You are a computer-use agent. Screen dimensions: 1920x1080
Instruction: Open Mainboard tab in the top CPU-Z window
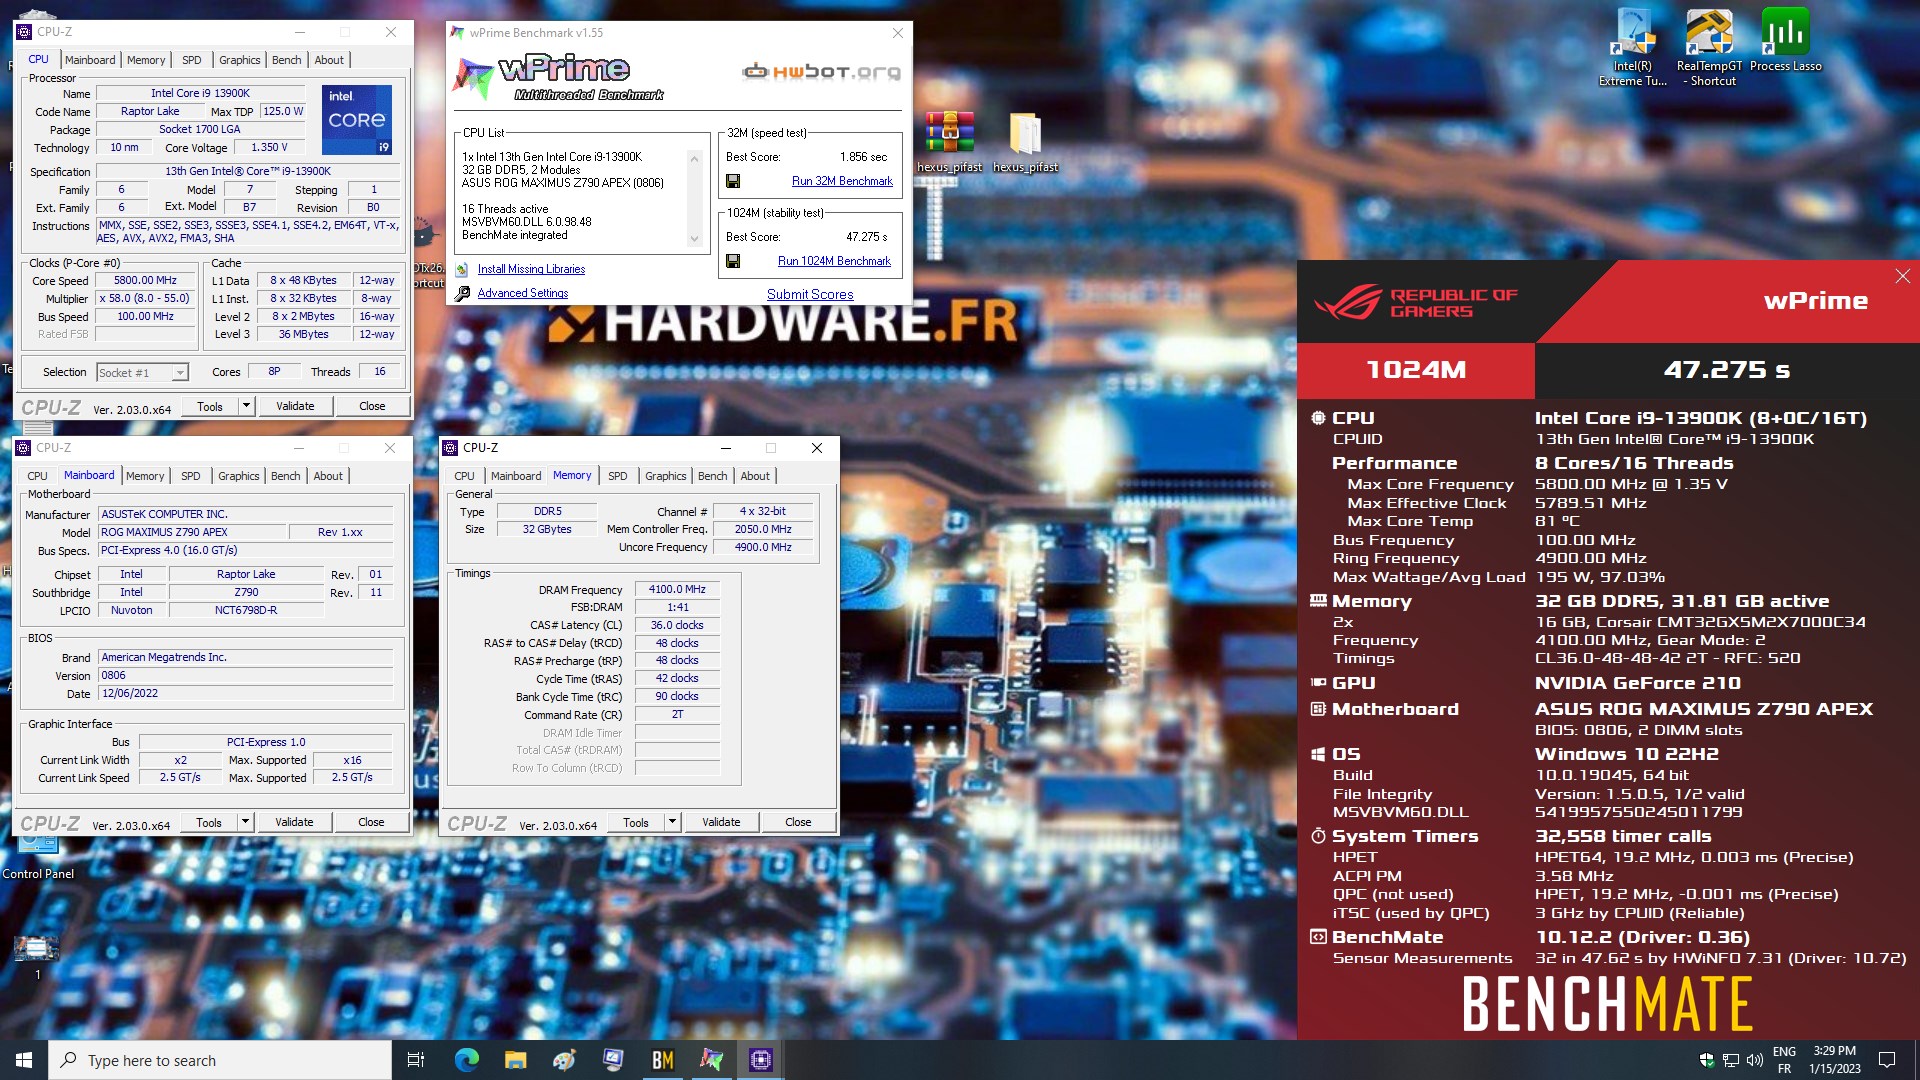click(x=90, y=60)
